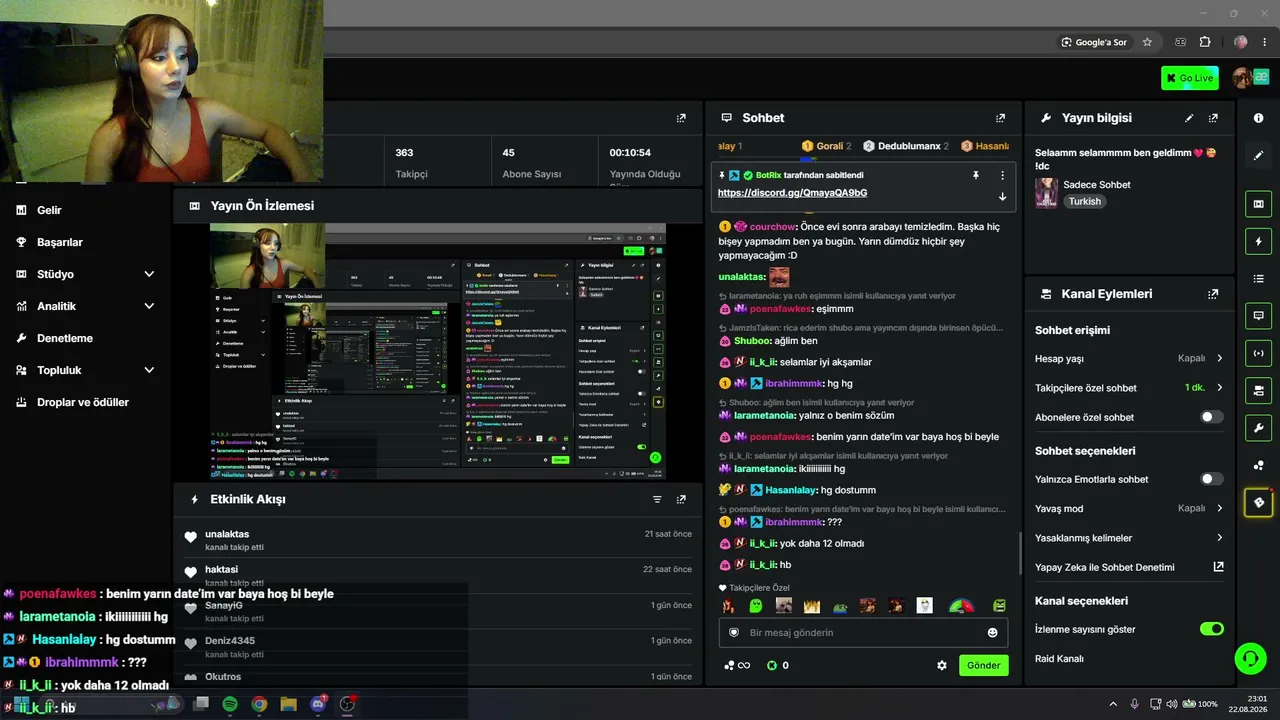Click haktasi in the activity feed

click(221, 569)
